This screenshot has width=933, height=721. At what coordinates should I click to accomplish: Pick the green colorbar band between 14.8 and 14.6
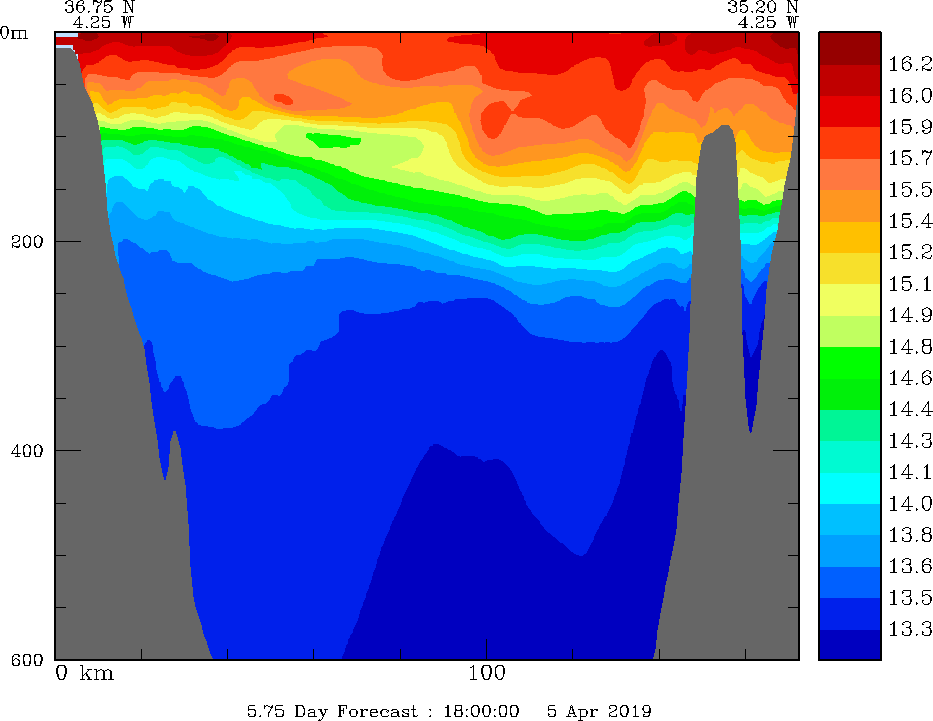(x=850, y=362)
